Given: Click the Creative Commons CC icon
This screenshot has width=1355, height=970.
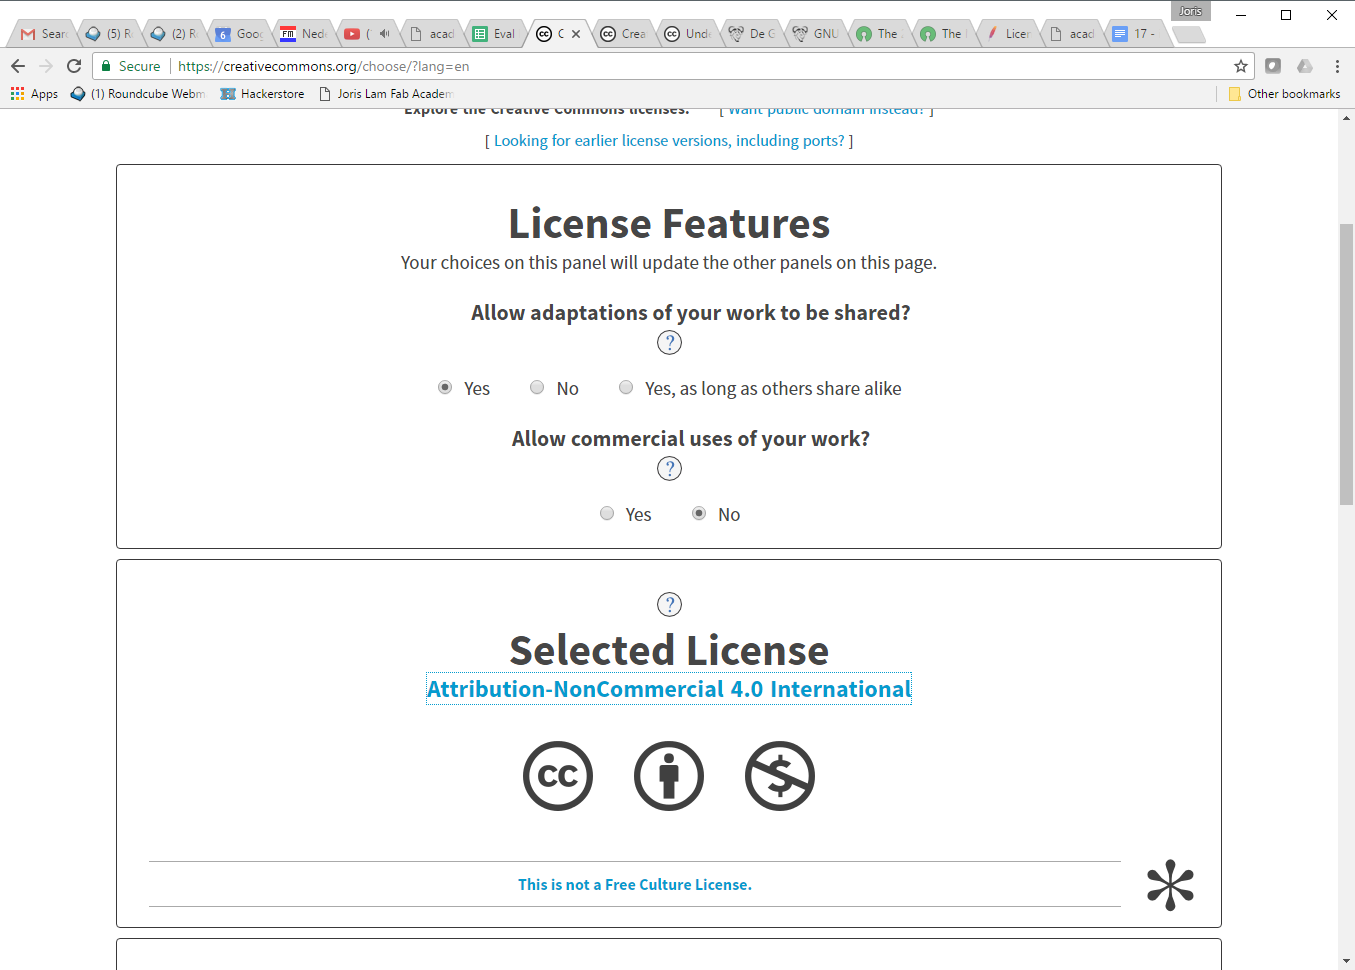Looking at the screenshot, I should click(x=558, y=776).
